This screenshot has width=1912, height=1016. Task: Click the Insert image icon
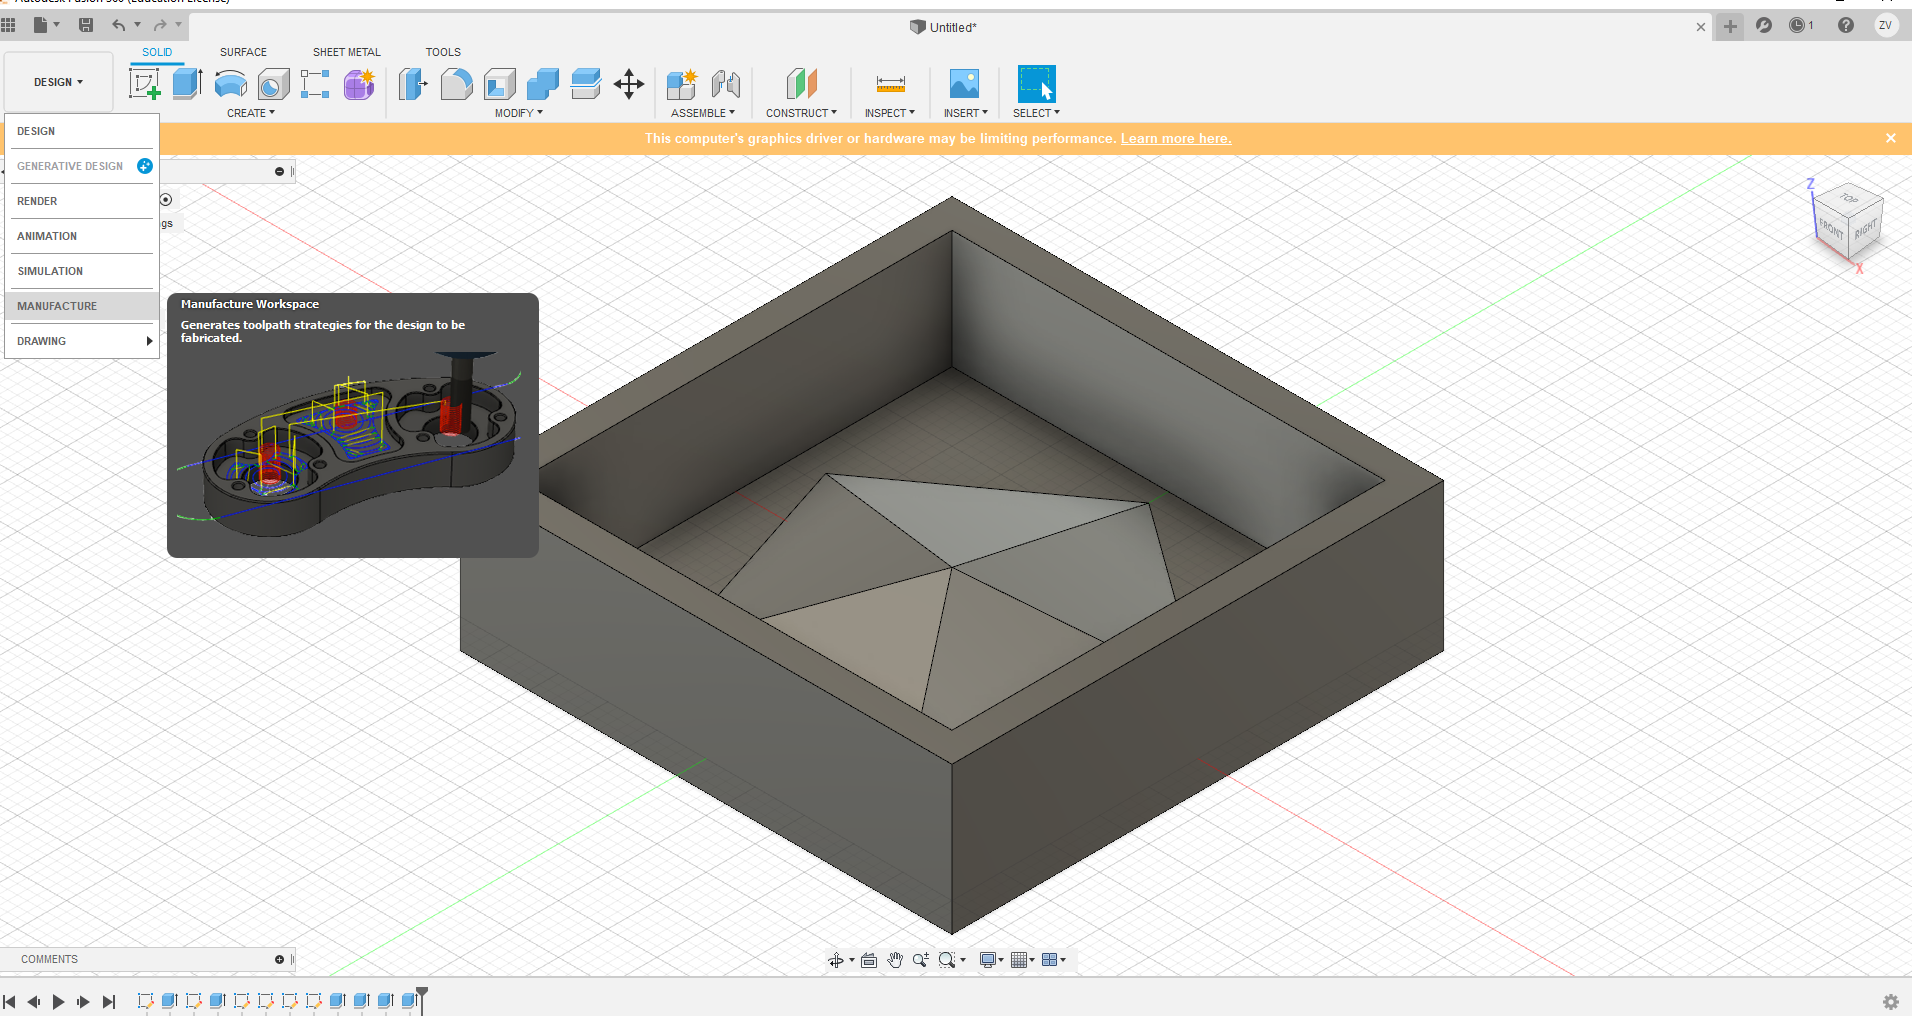pos(965,84)
